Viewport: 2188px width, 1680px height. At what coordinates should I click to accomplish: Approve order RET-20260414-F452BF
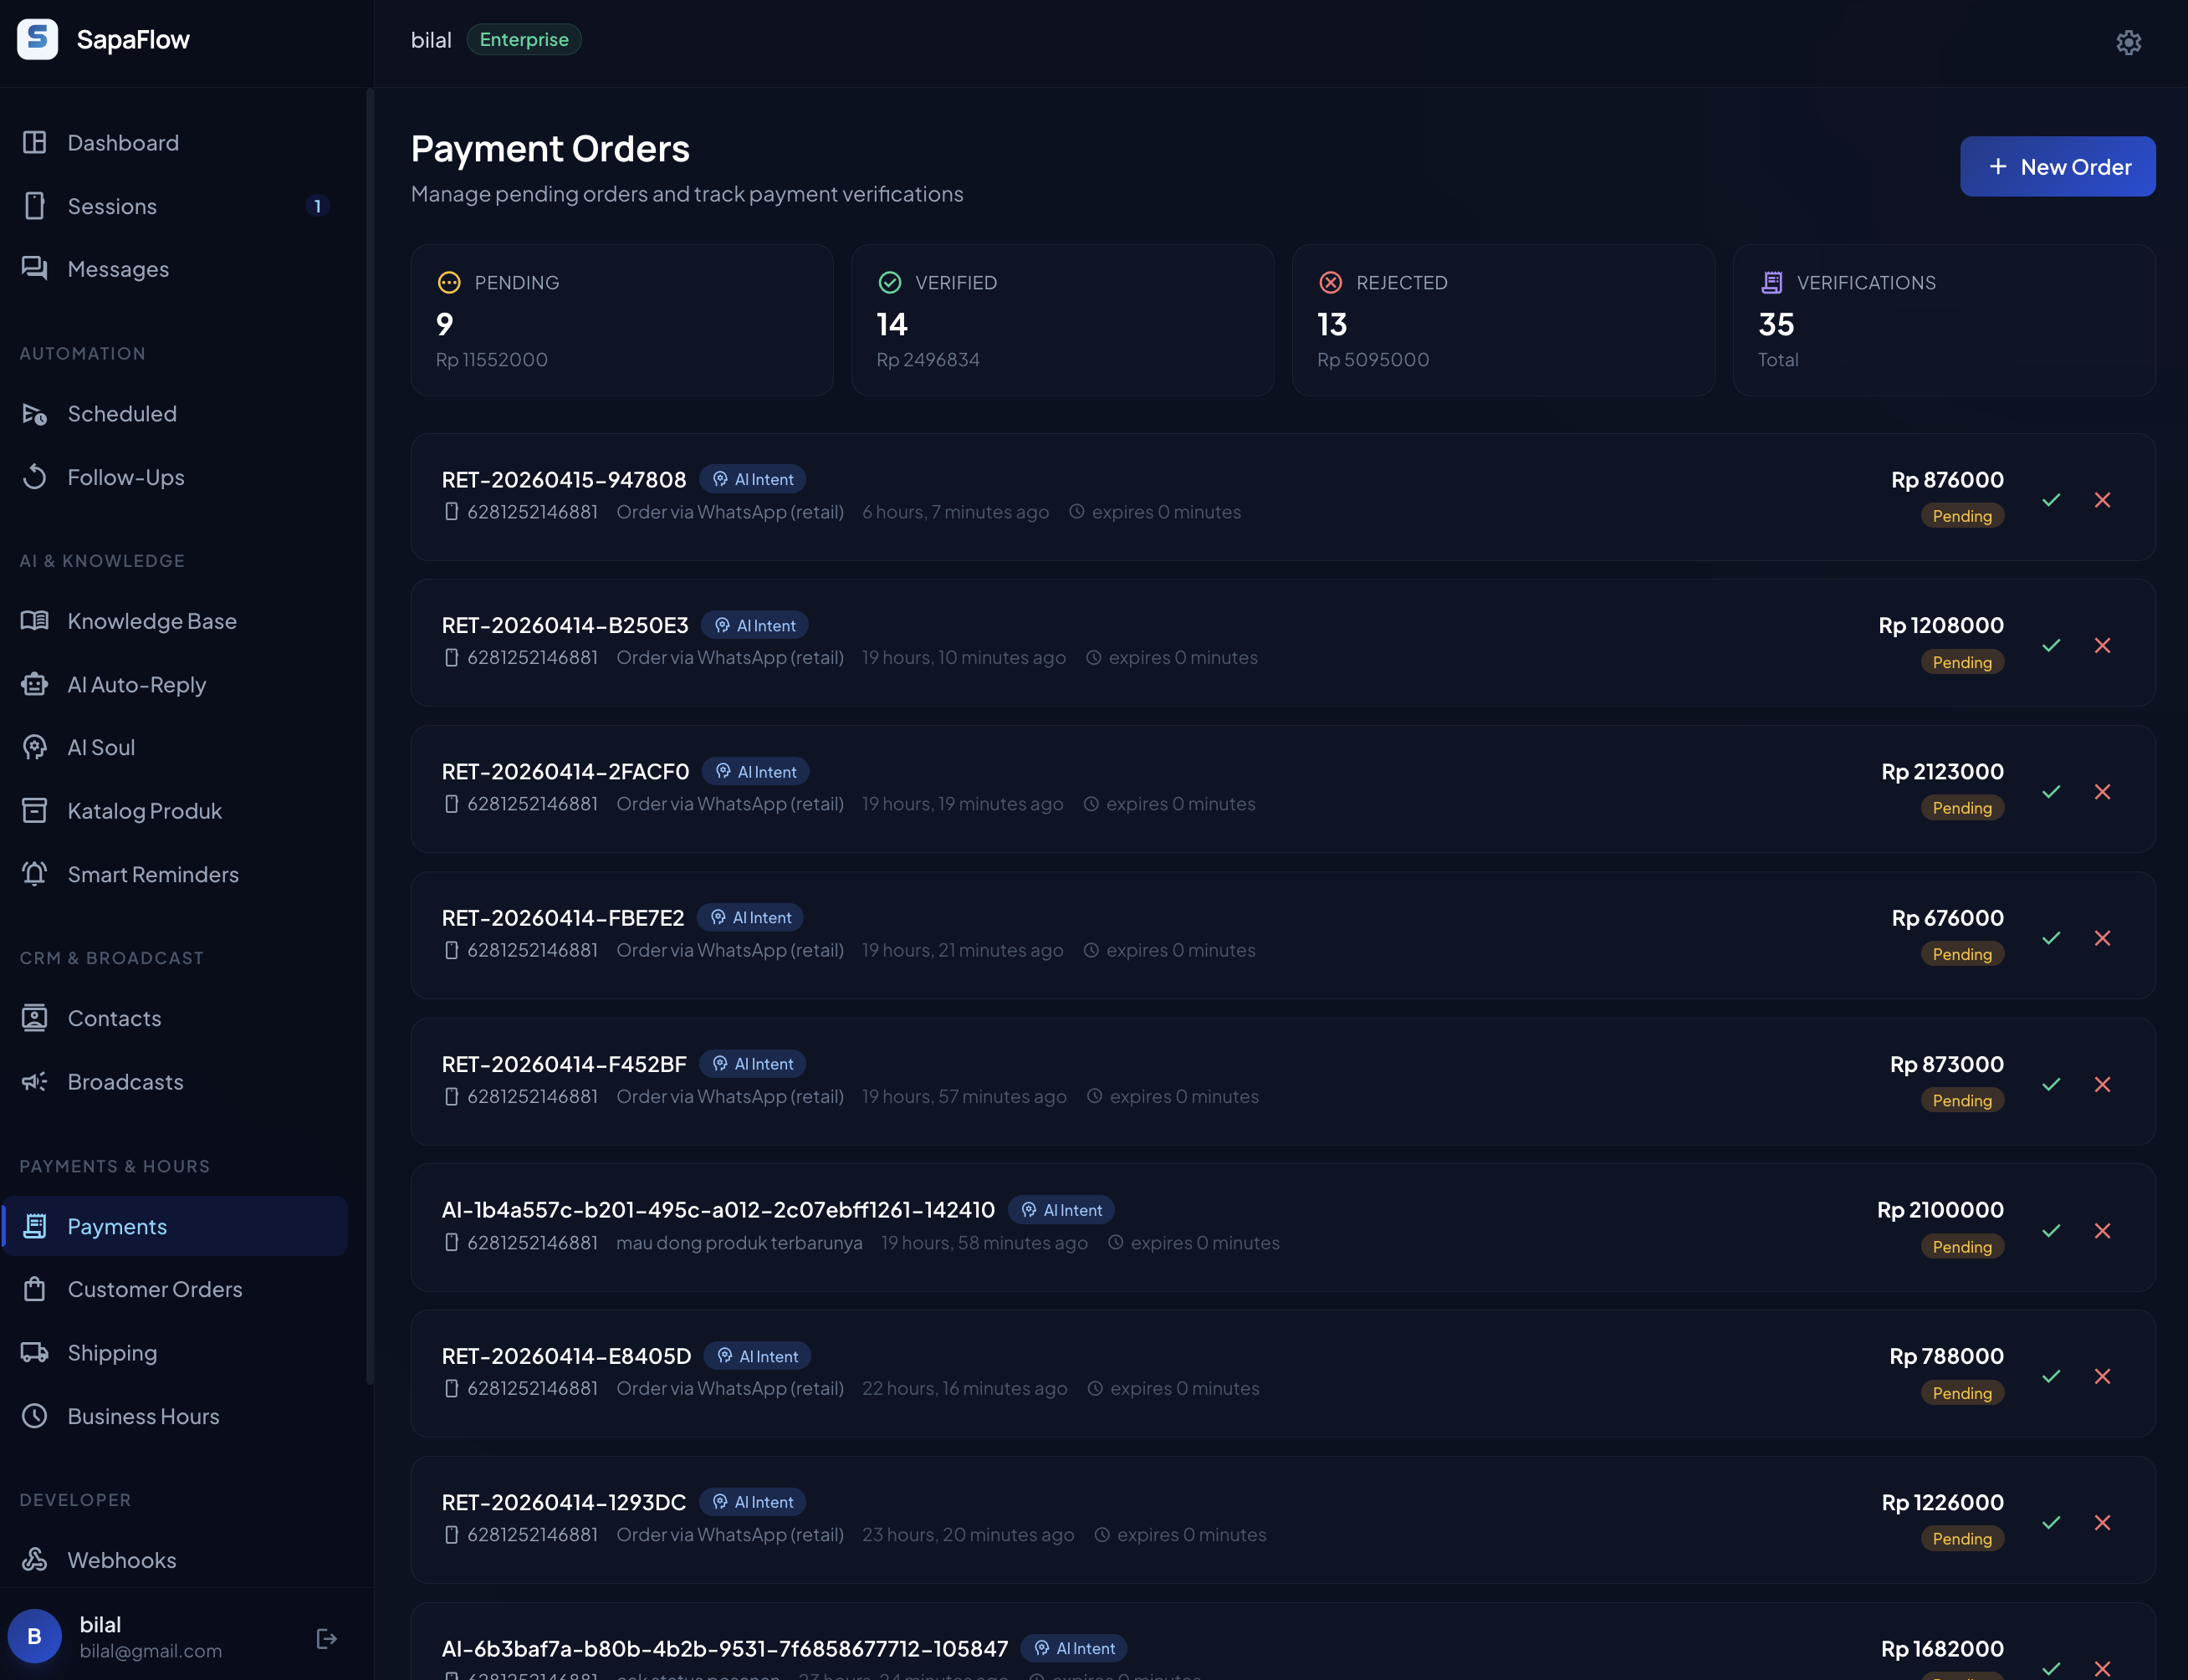[2051, 1084]
